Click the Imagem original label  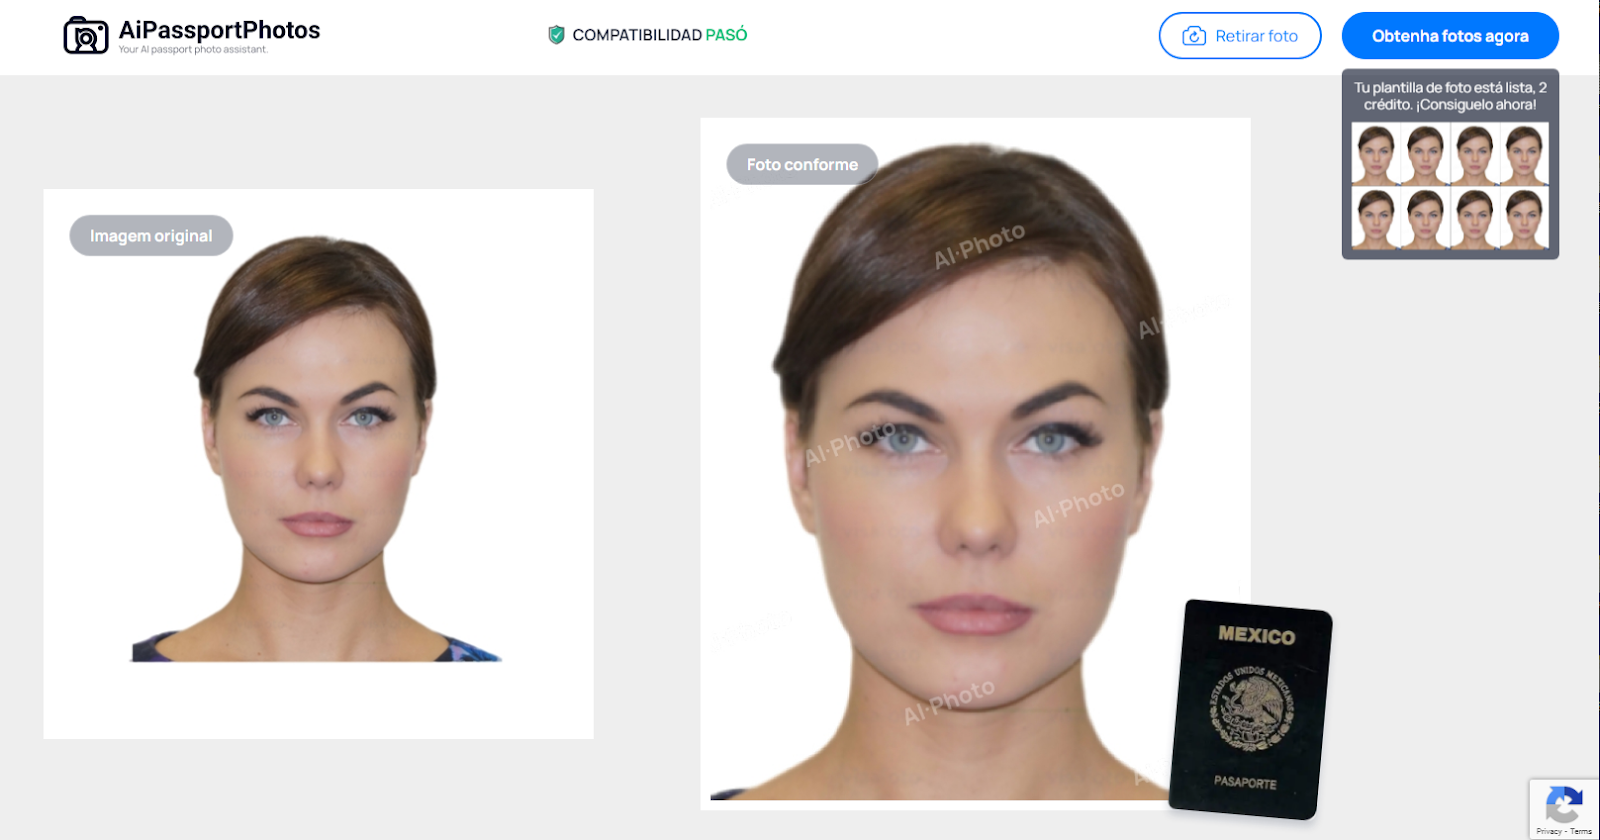[x=151, y=236]
